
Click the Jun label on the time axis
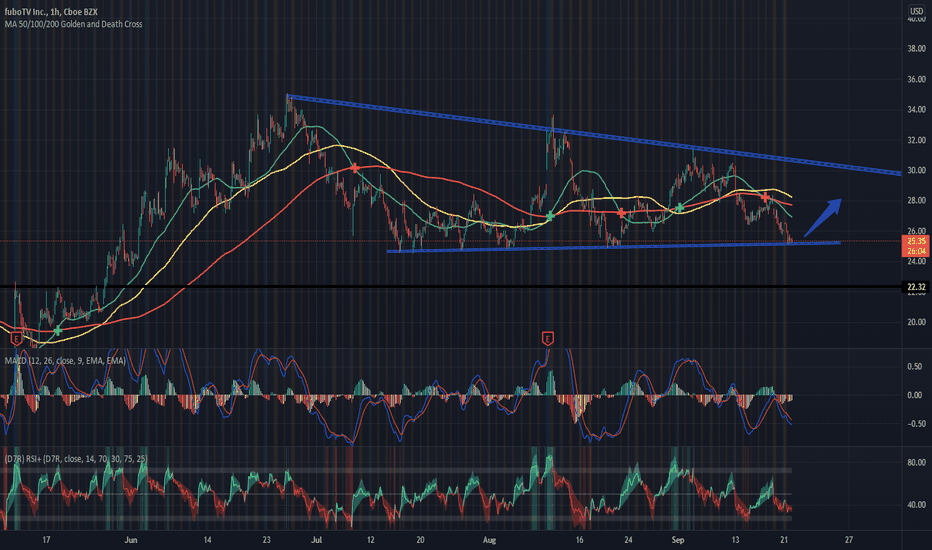click(131, 540)
